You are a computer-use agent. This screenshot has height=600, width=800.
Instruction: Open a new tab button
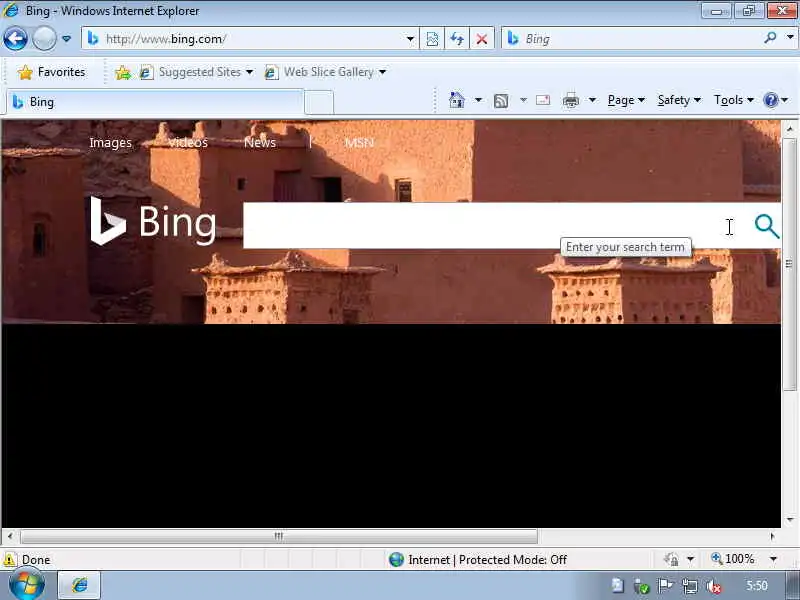[319, 103]
